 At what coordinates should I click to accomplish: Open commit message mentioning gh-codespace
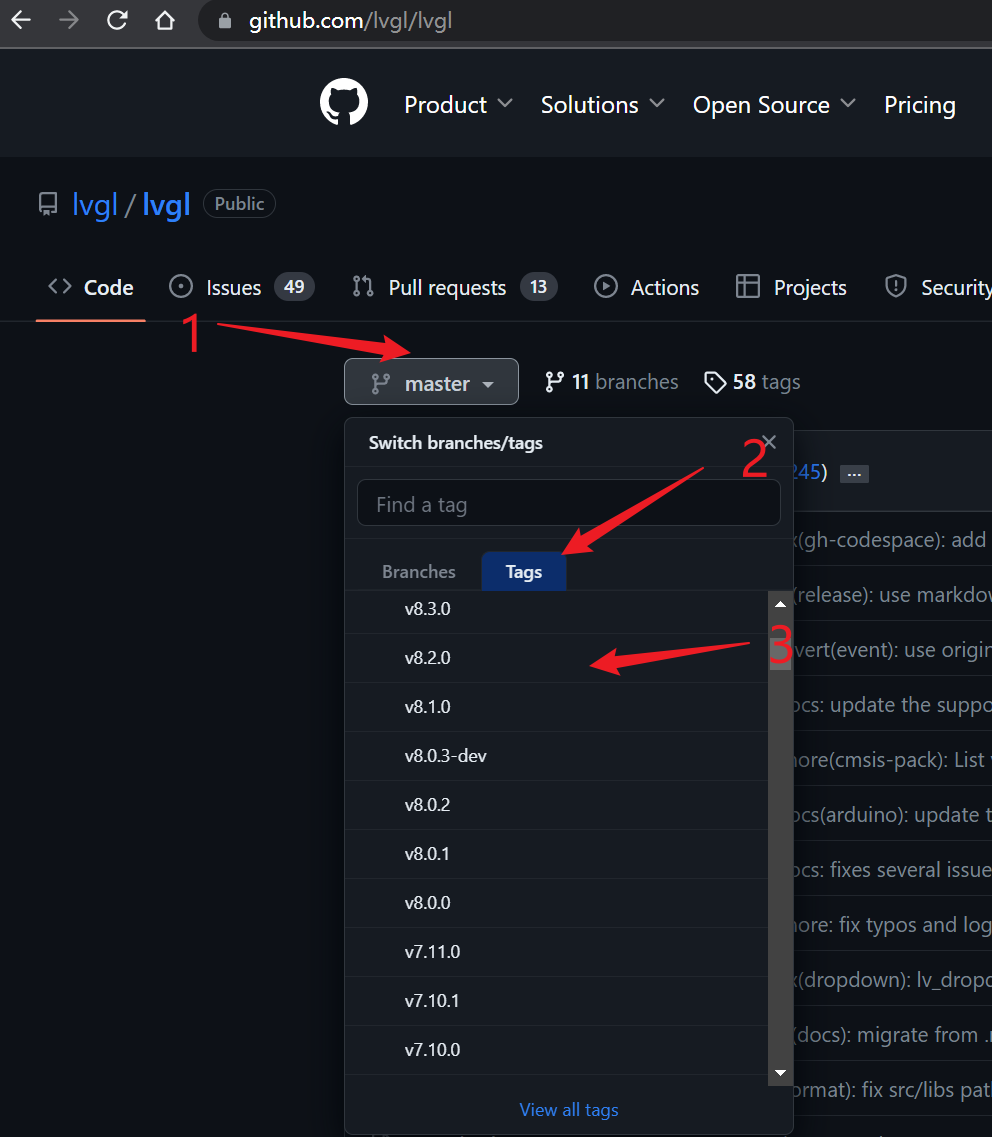891,540
